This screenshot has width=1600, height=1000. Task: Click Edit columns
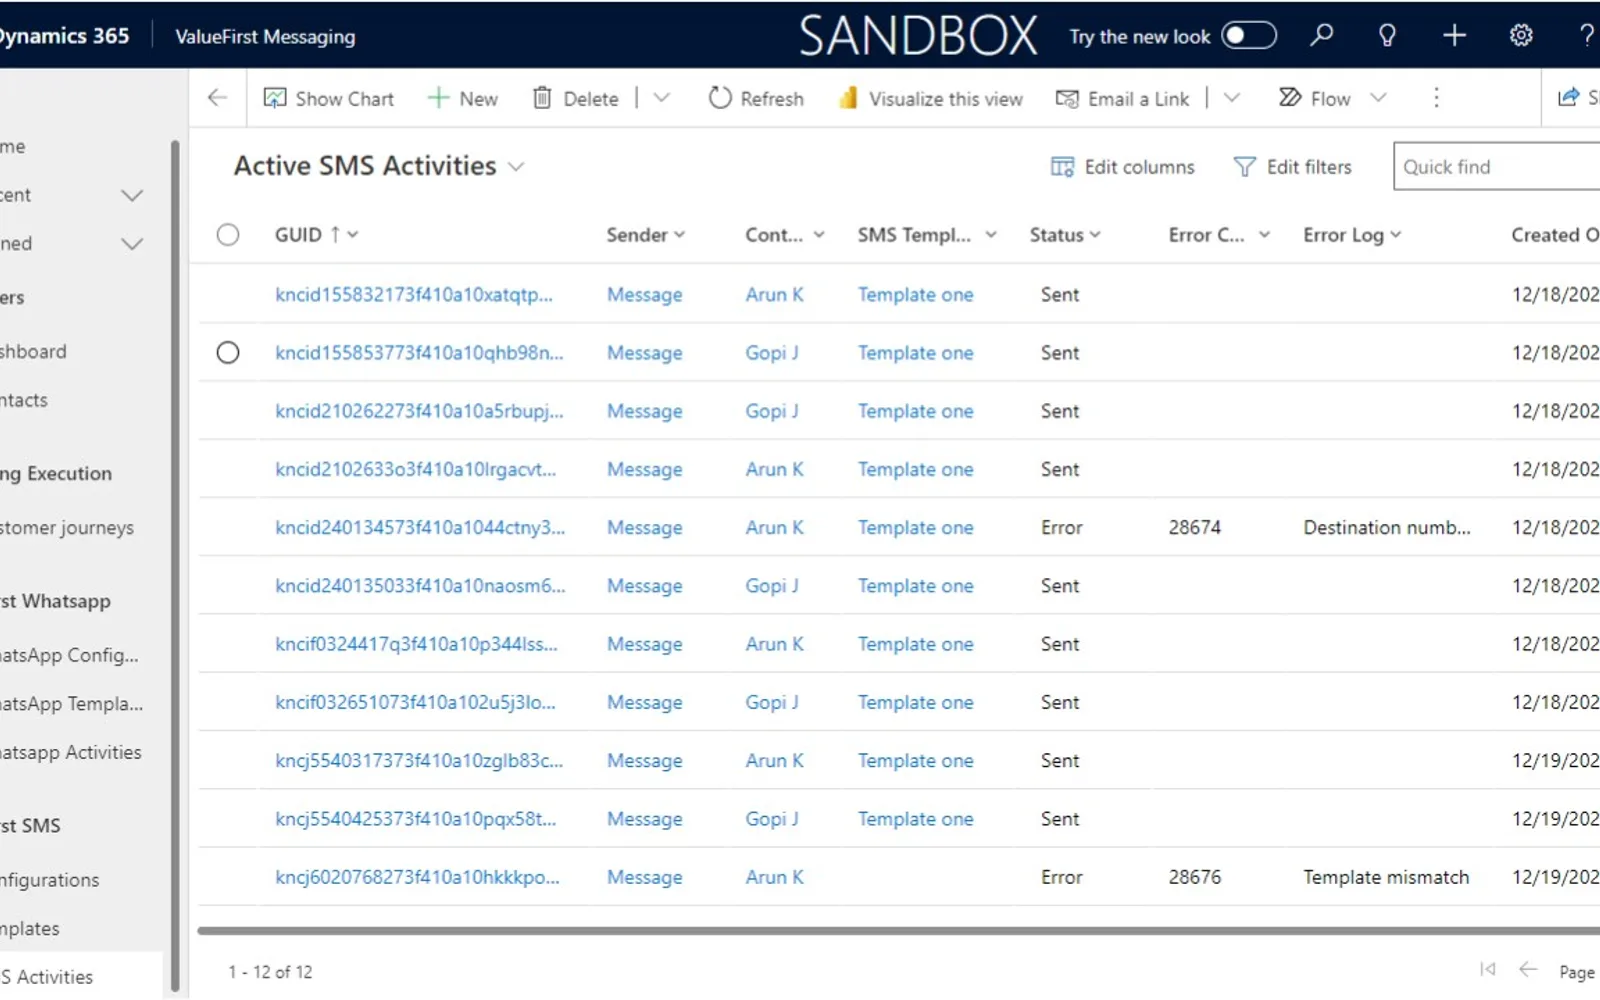(1122, 167)
